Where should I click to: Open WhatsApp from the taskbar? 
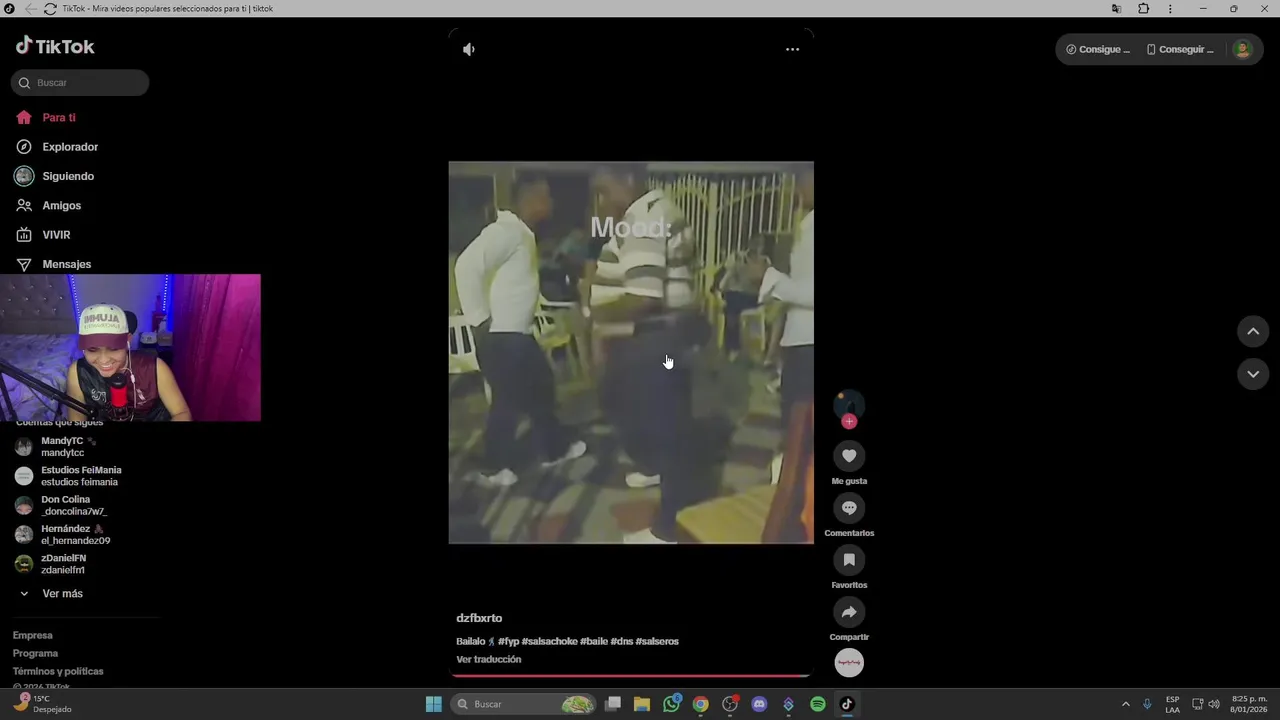[x=671, y=704]
